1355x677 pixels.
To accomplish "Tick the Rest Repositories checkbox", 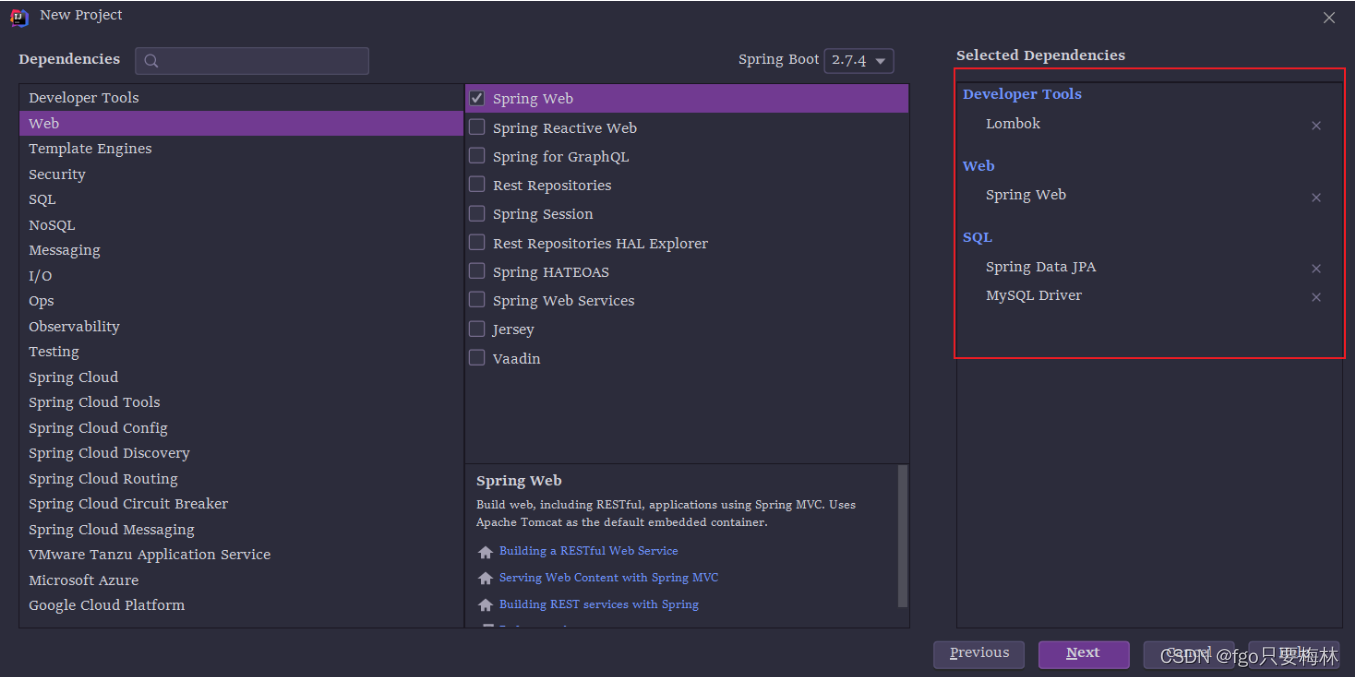I will [x=477, y=185].
